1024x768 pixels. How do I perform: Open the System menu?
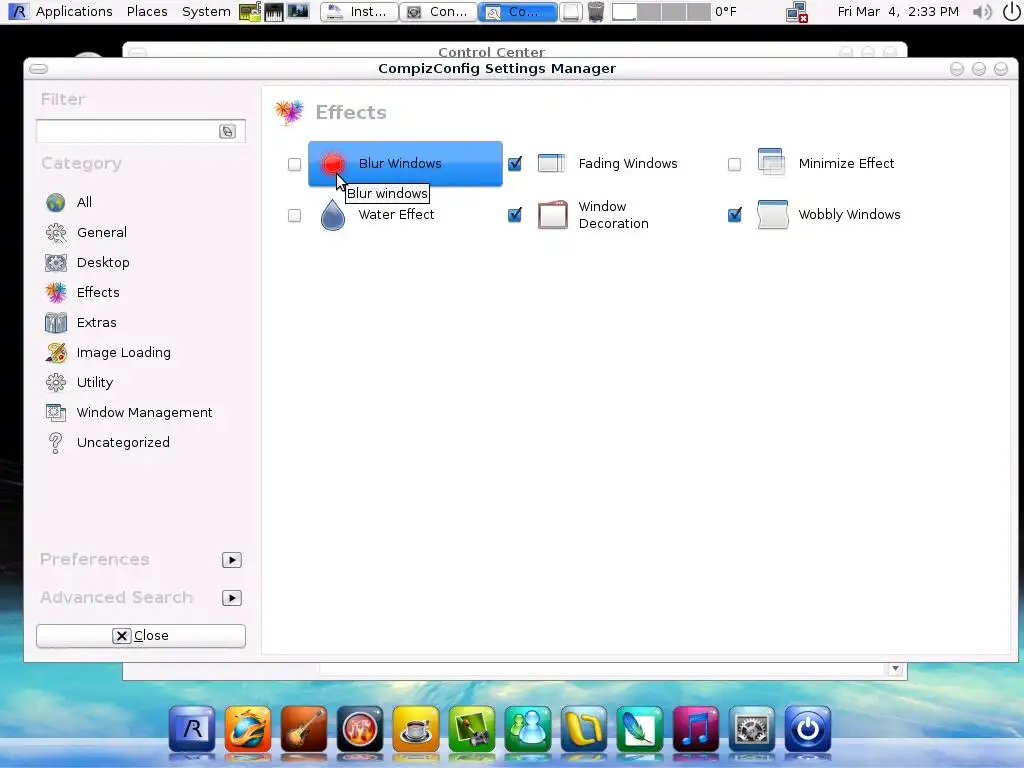[x=206, y=12]
